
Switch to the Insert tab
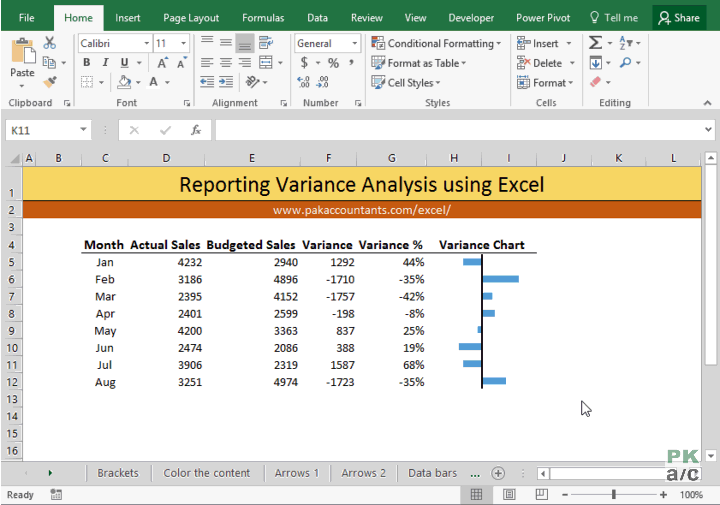[x=128, y=18]
